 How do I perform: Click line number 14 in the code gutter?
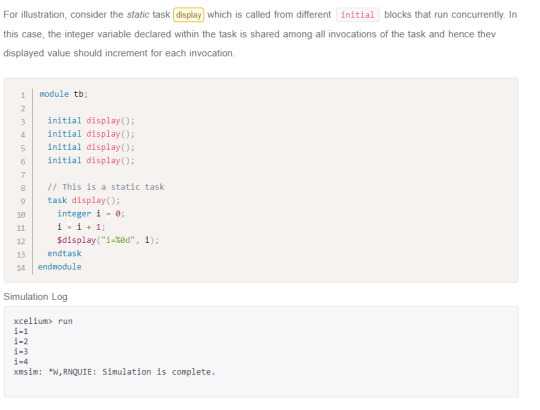(21, 267)
